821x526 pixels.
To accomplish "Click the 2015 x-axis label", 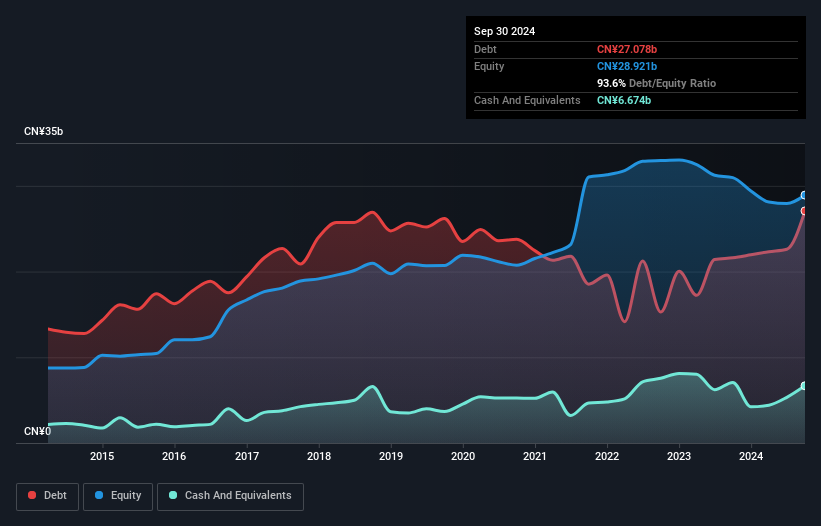I will click(x=102, y=456).
